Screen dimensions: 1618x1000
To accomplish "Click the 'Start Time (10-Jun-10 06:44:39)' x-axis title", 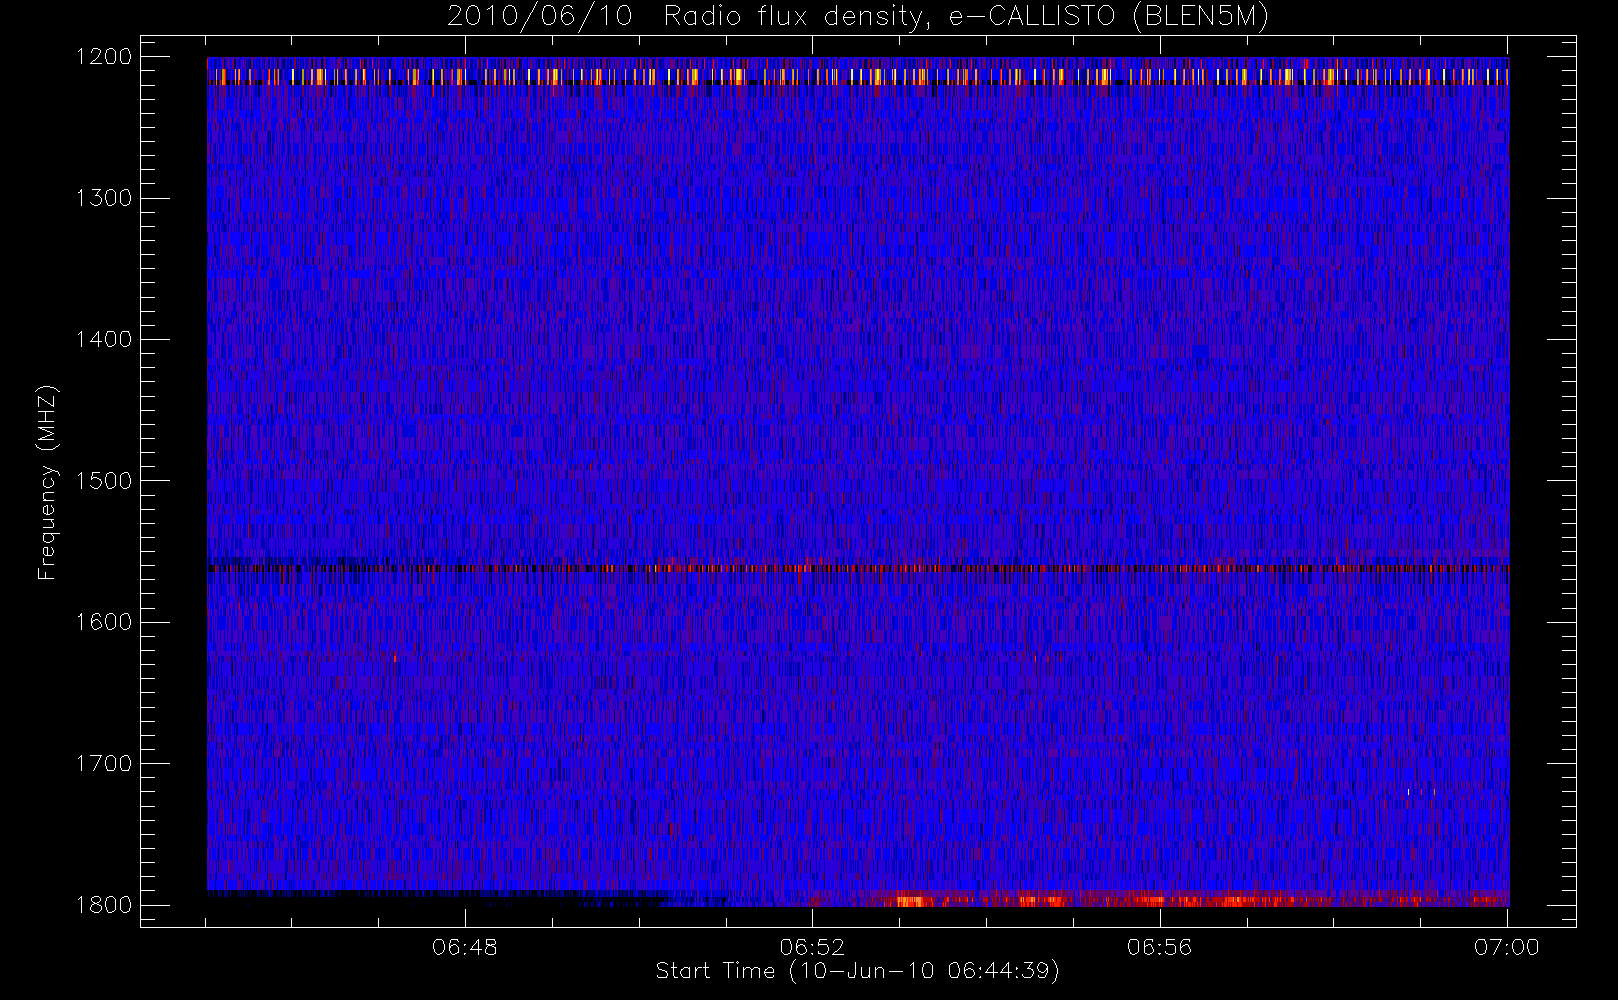I will tap(858, 971).
